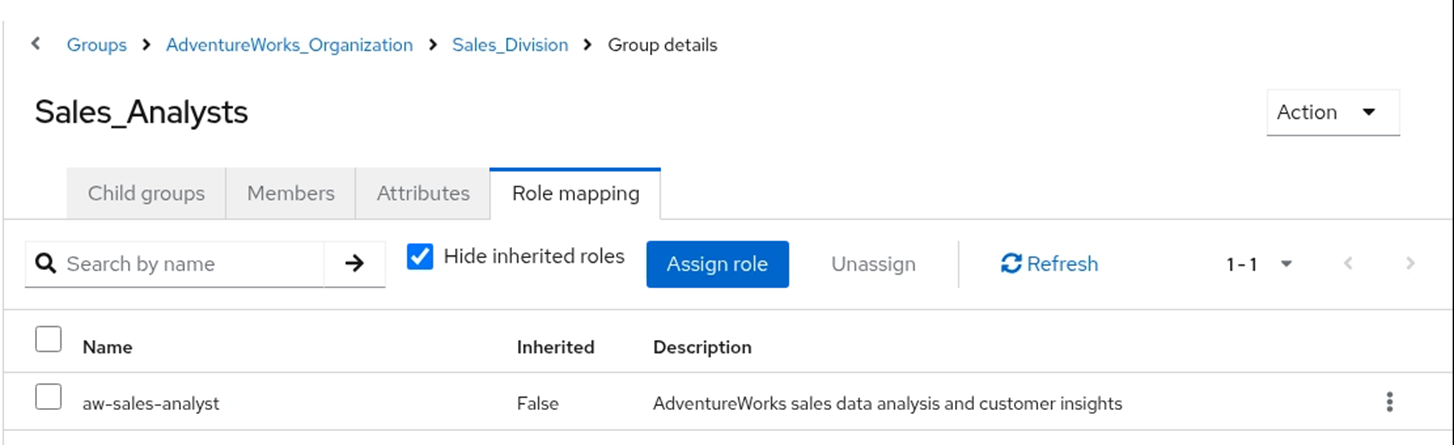Click the Assign role button
This screenshot has width=1454, height=445.
(717, 264)
